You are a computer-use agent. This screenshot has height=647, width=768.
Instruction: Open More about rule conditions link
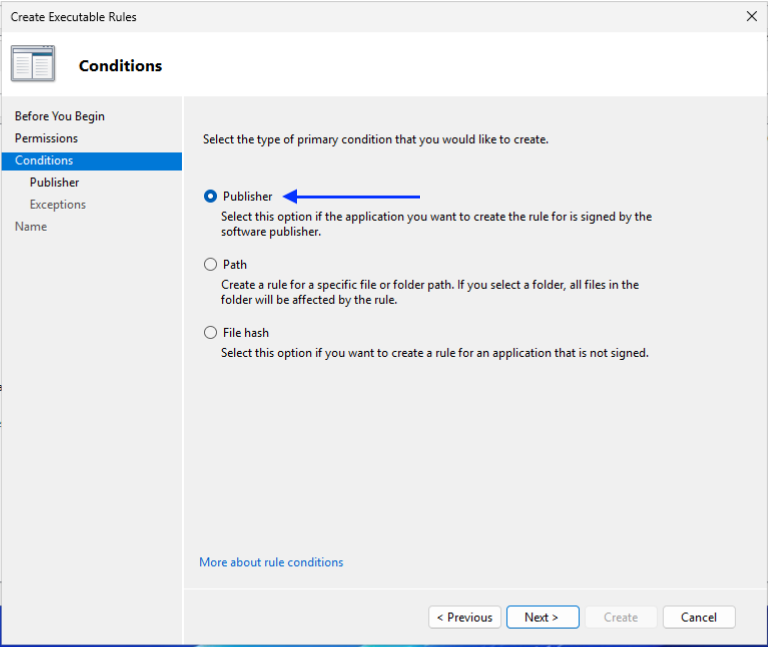(271, 562)
